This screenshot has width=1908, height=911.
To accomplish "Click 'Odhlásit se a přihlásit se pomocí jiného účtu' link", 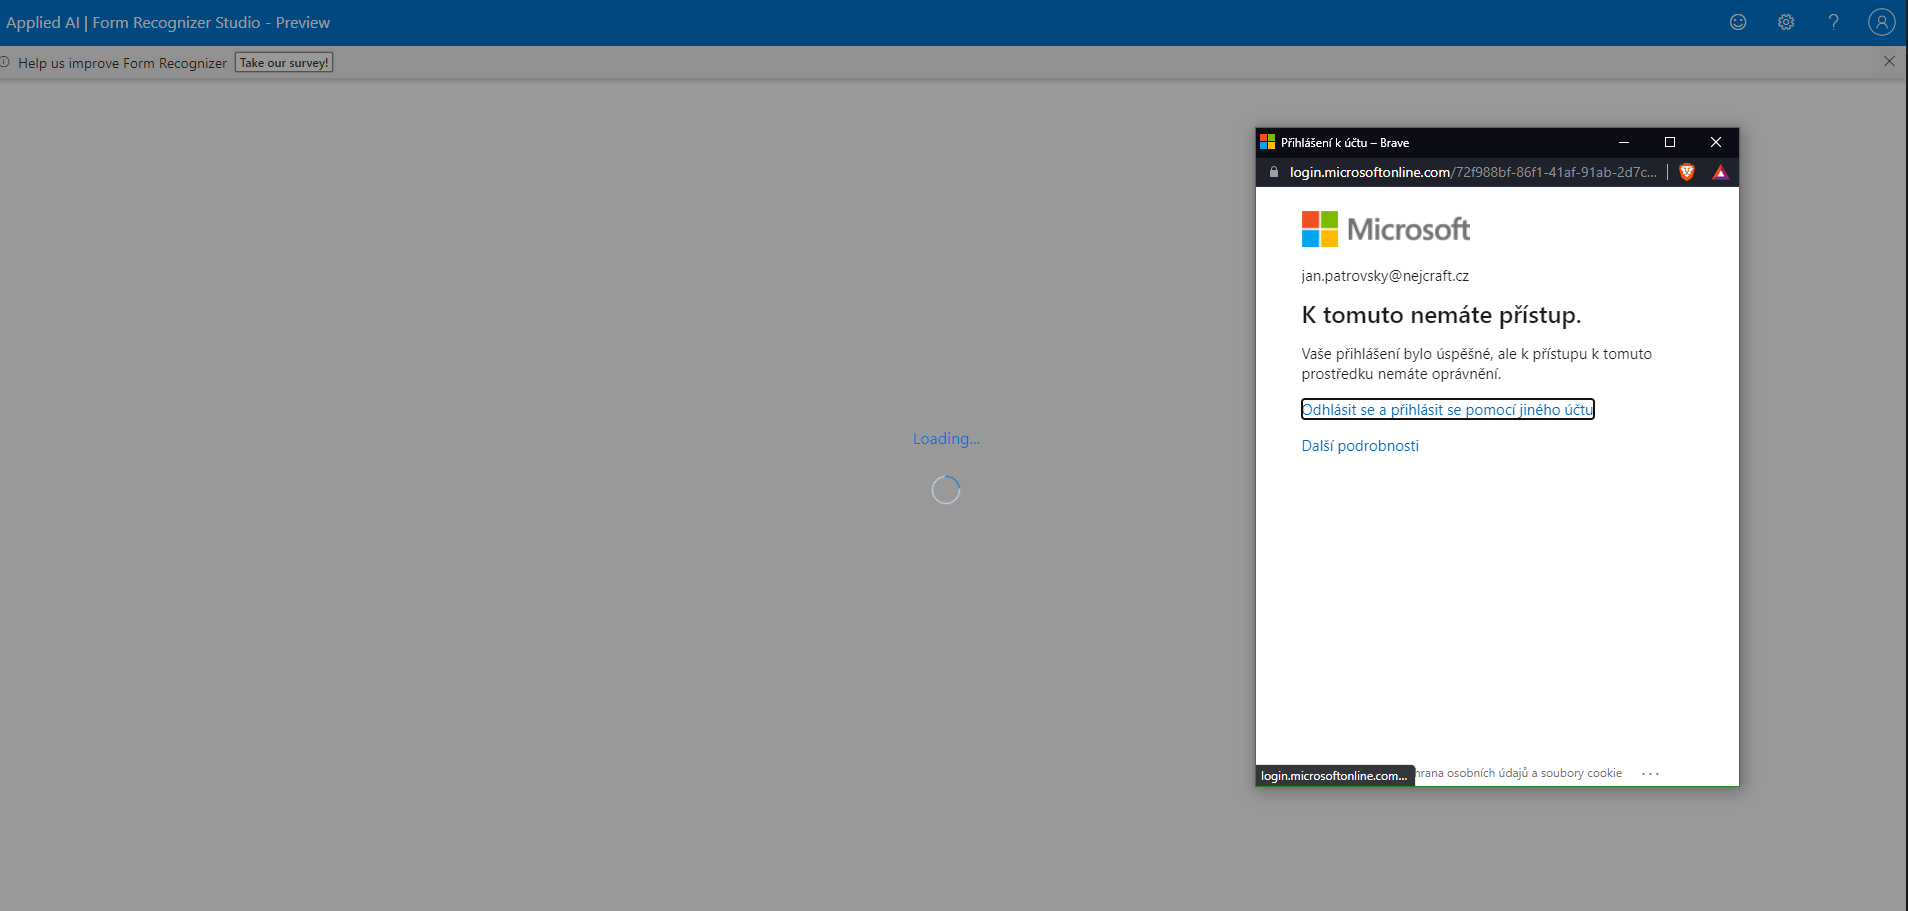I will coord(1447,409).
